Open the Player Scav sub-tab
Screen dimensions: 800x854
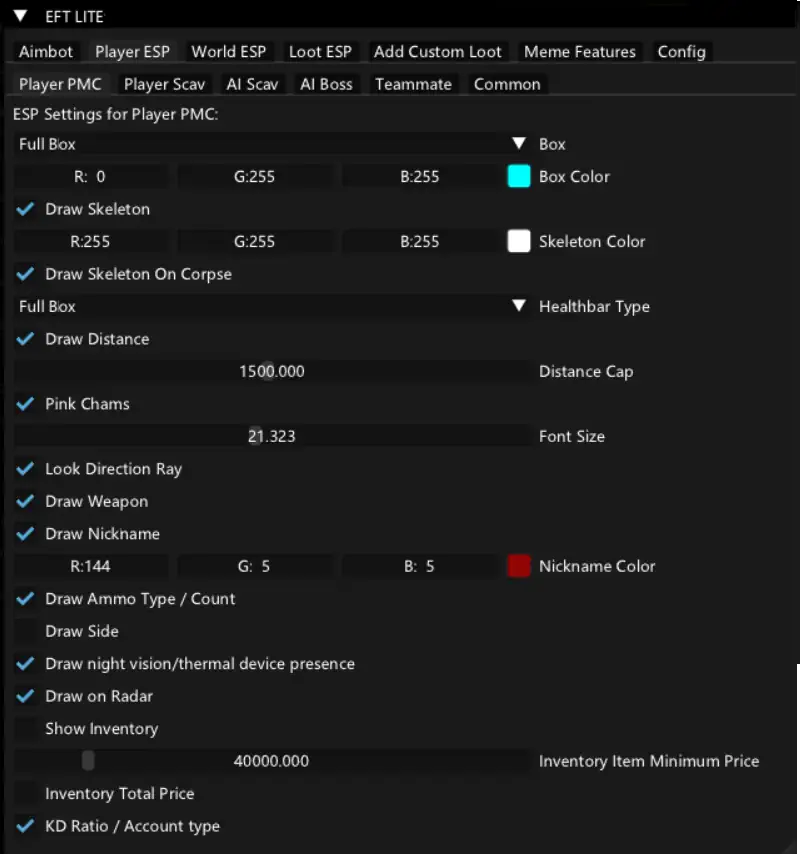point(164,84)
